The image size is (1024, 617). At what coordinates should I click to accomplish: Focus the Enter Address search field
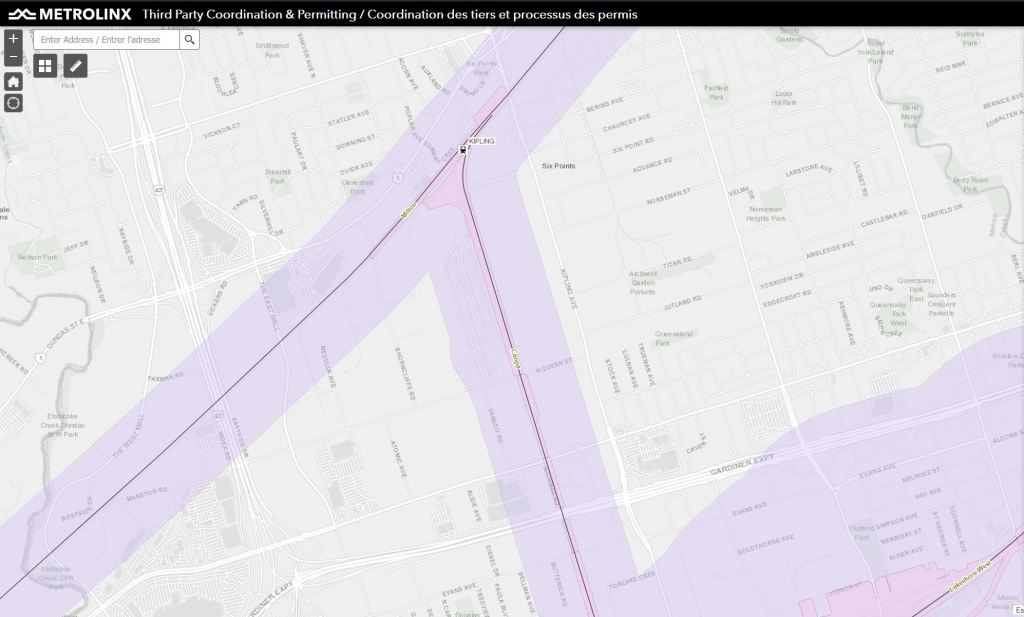107,39
